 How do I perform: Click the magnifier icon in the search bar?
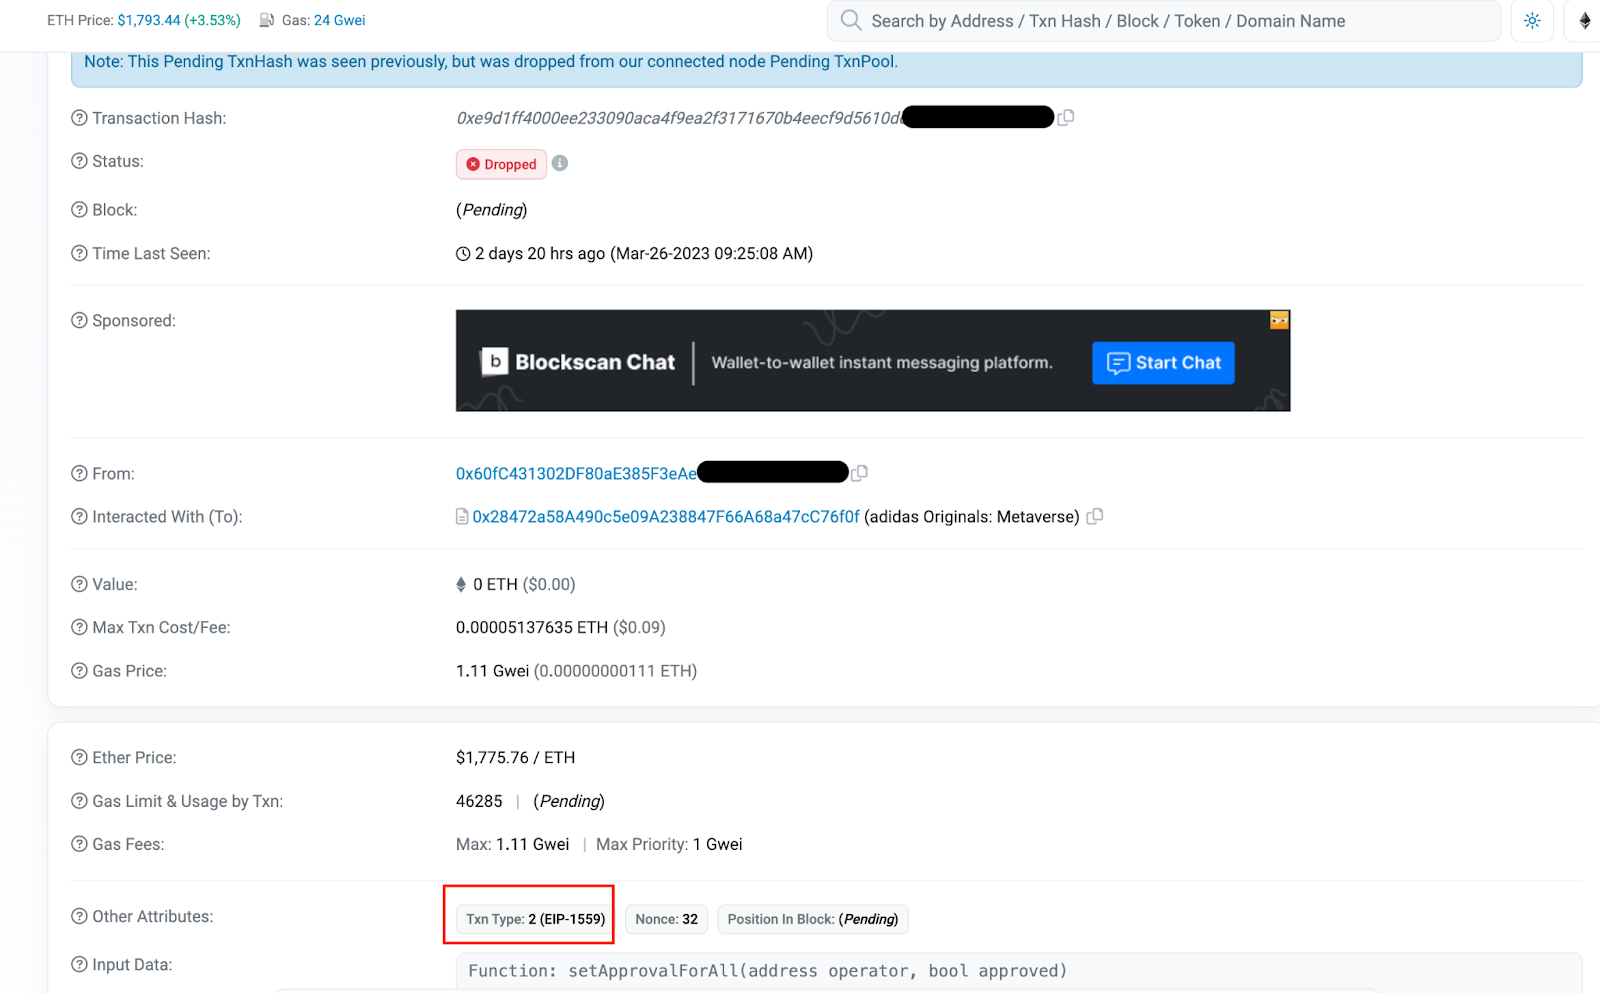click(x=851, y=20)
